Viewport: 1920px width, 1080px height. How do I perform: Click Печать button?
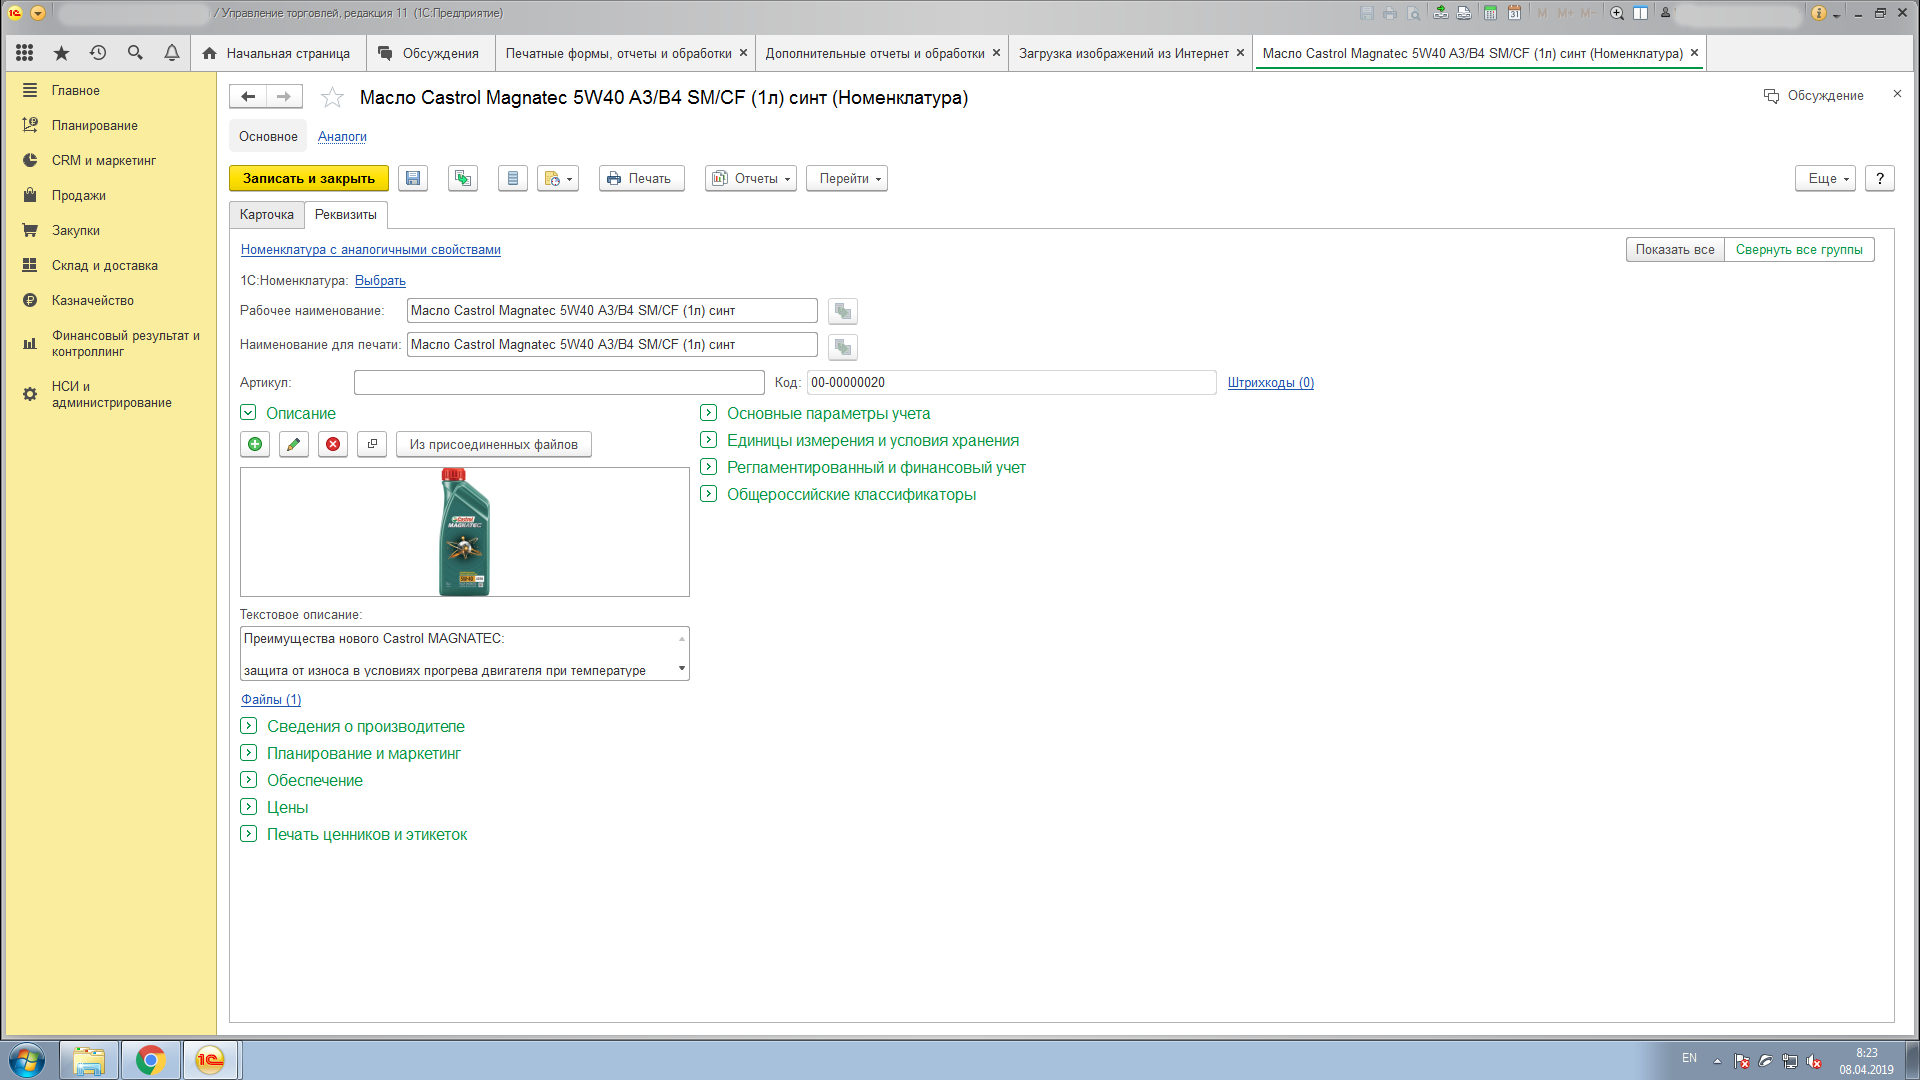(x=642, y=178)
